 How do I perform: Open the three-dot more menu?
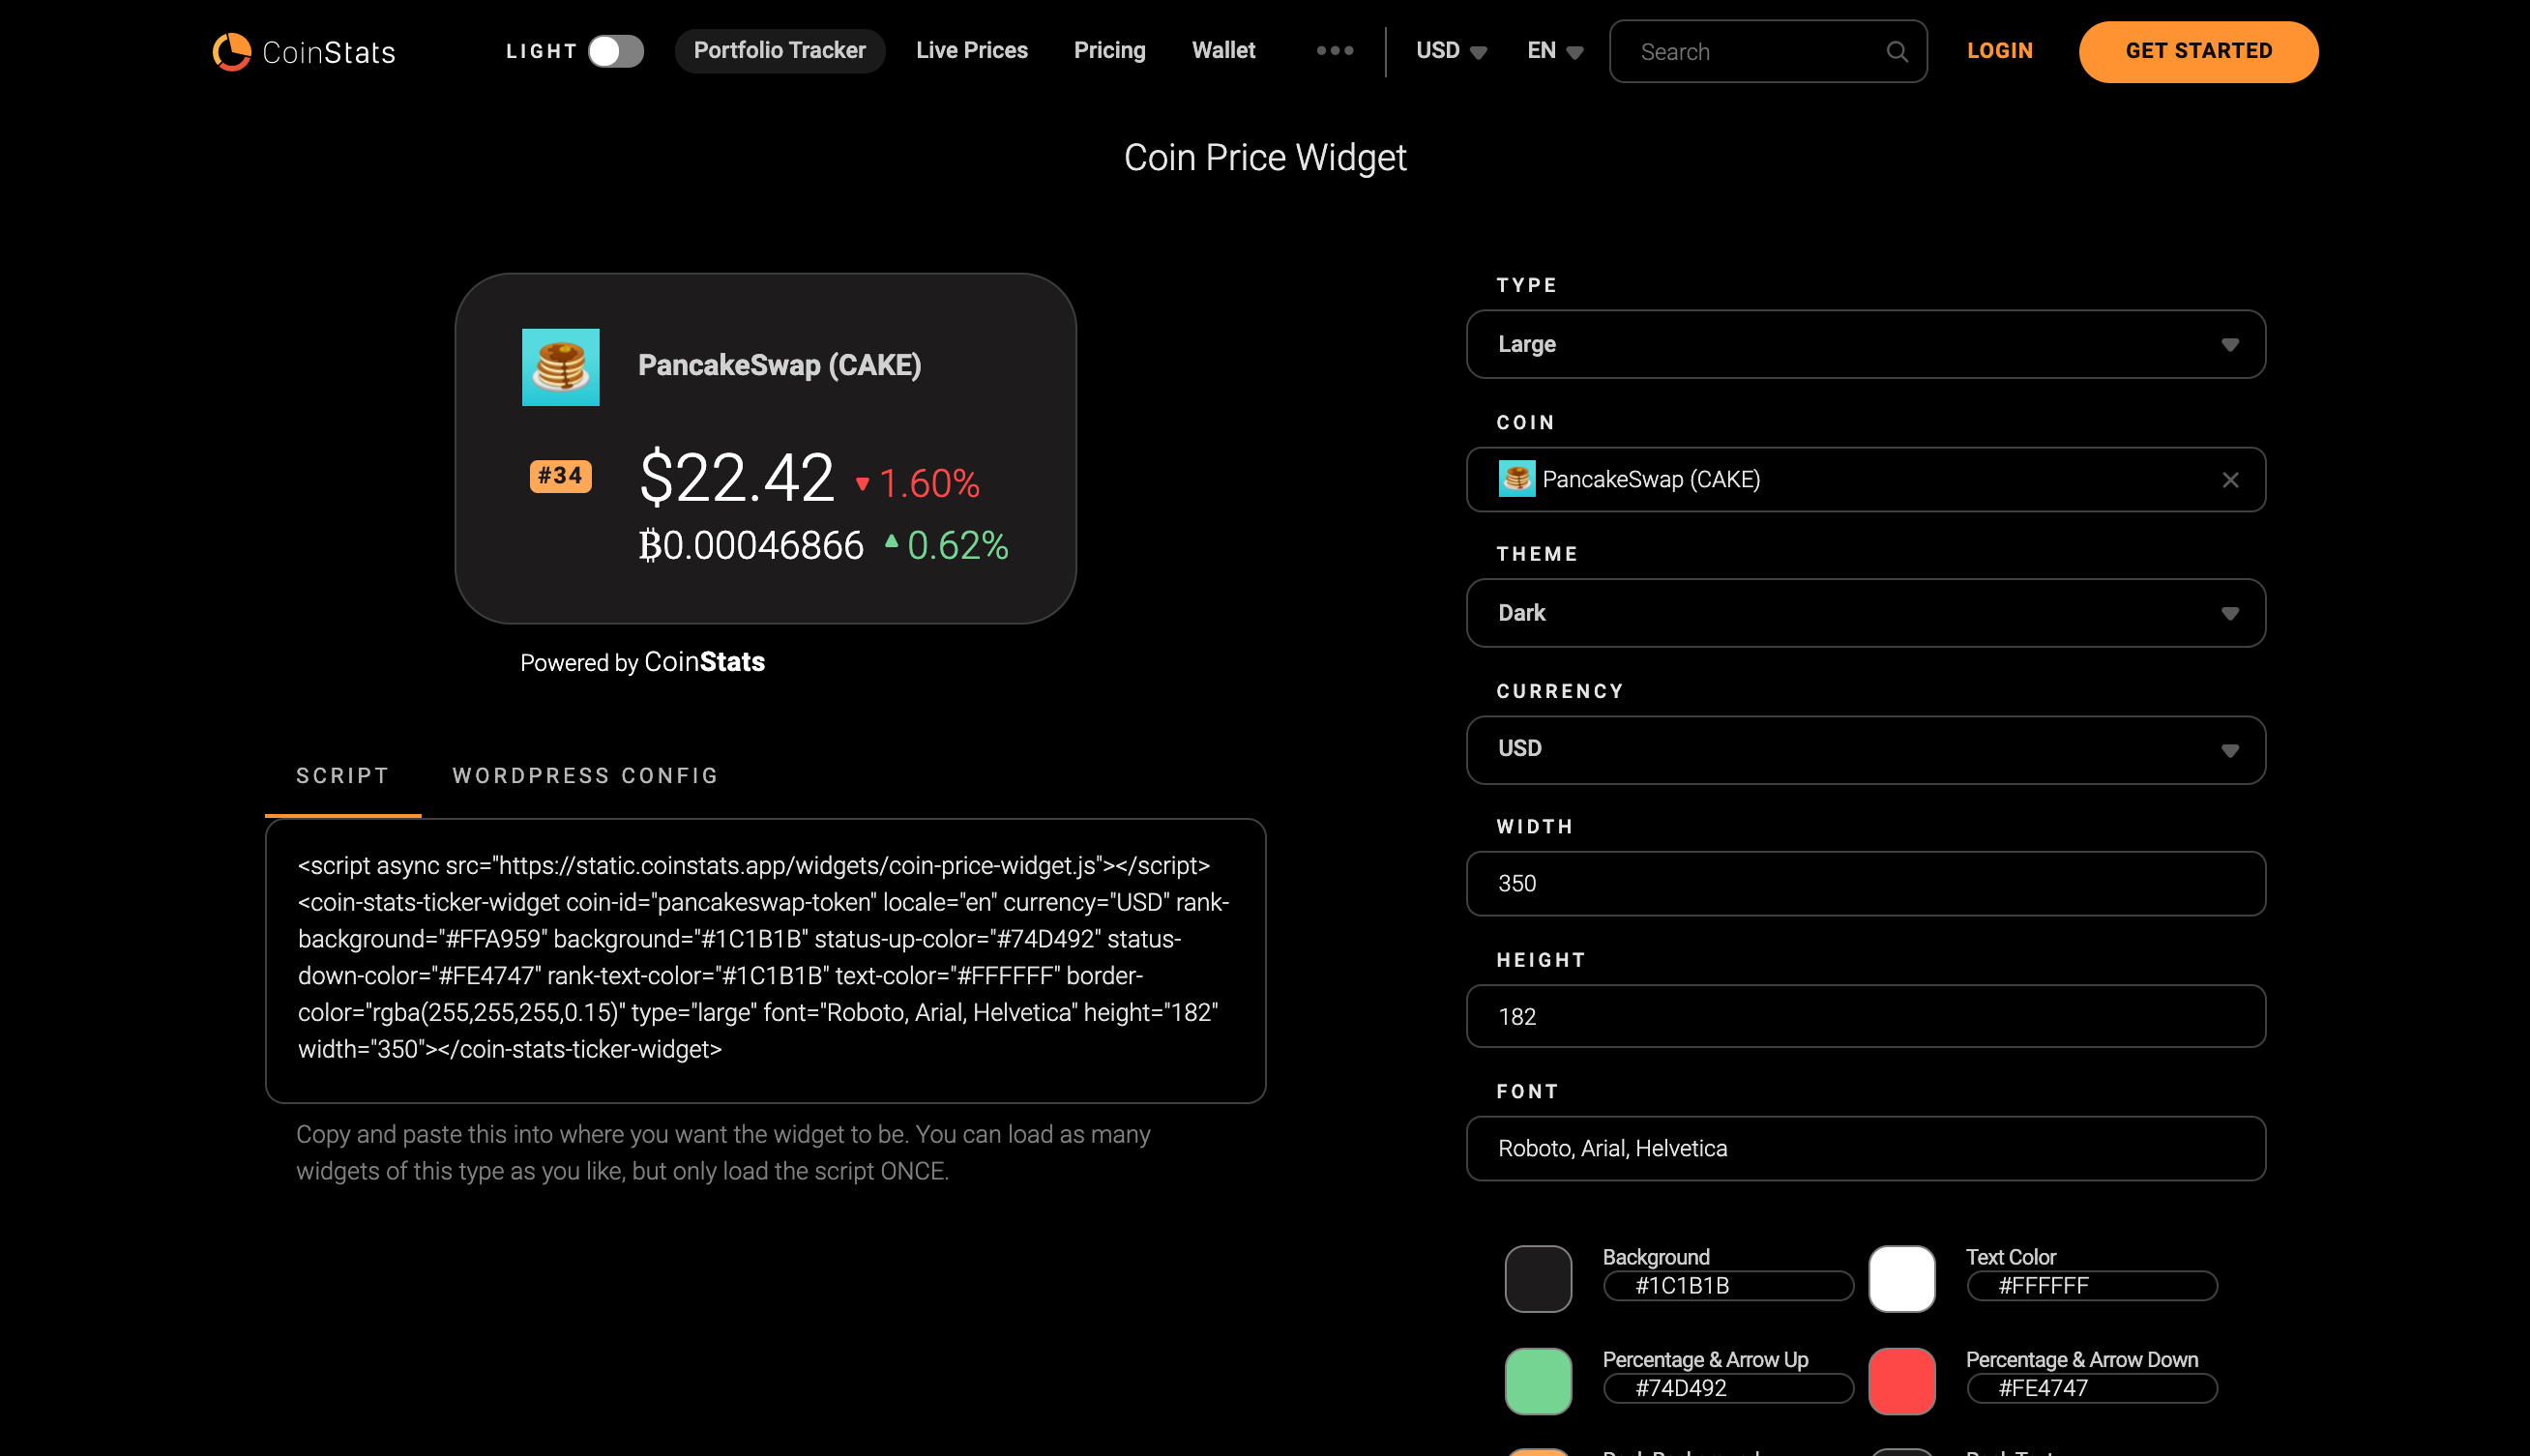point(1334,50)
